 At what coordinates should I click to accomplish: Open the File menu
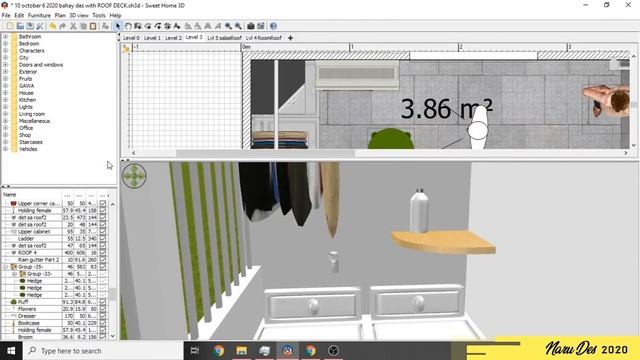click(6, 15)
